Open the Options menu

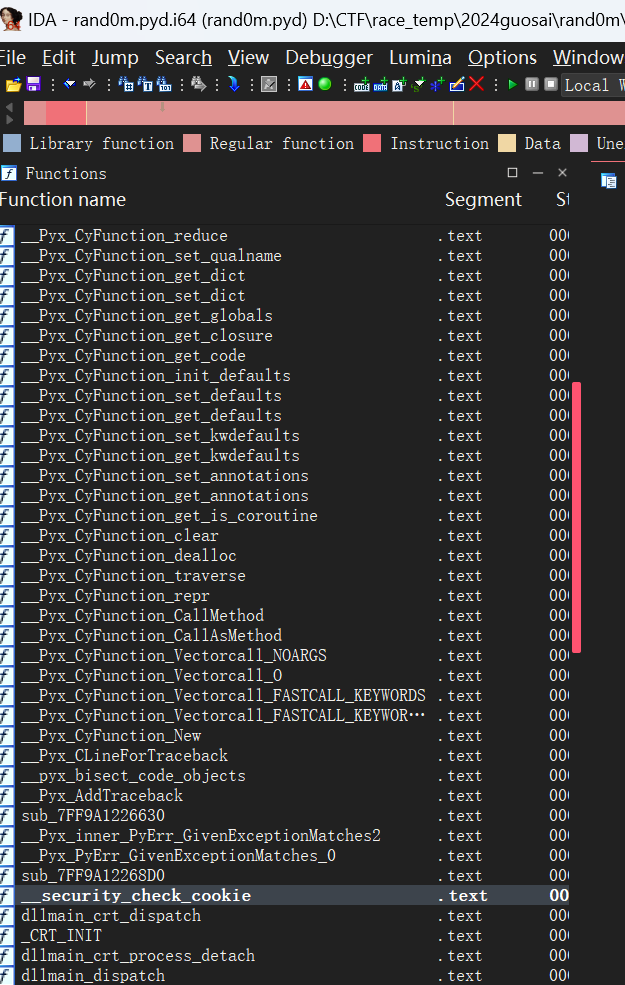[x=502, y=58]
